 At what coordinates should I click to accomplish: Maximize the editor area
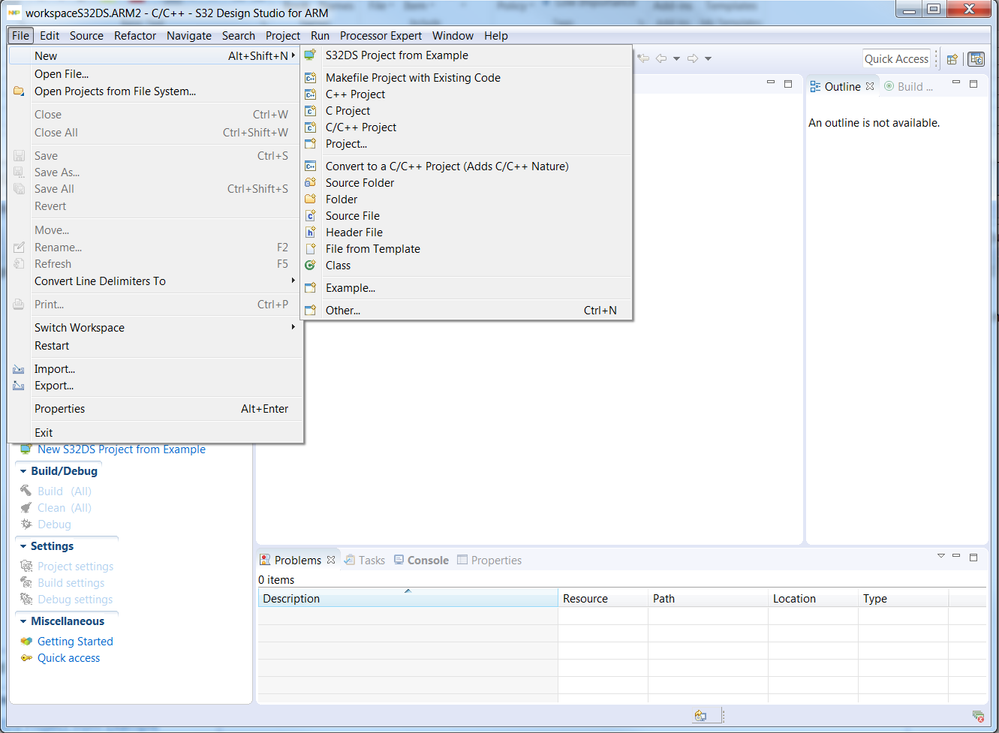[788, 83]
